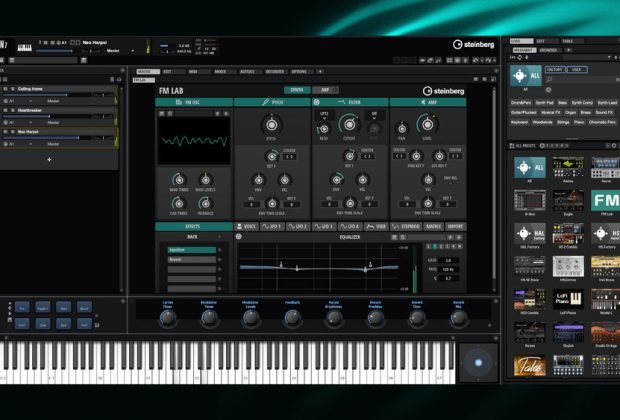Viewport: 620px width, 420px height.
Task: Filter presets by Organ tag
Action: (570, 113)
